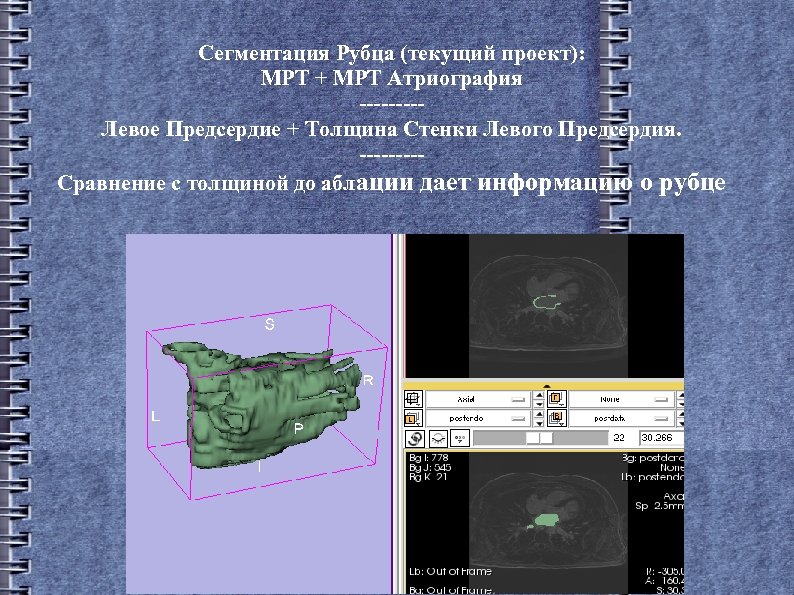Image resolution: width=794 pixels, height=595 pixels.
Task: Toggle the link slice views icon
Action: [x=414, y=438]
